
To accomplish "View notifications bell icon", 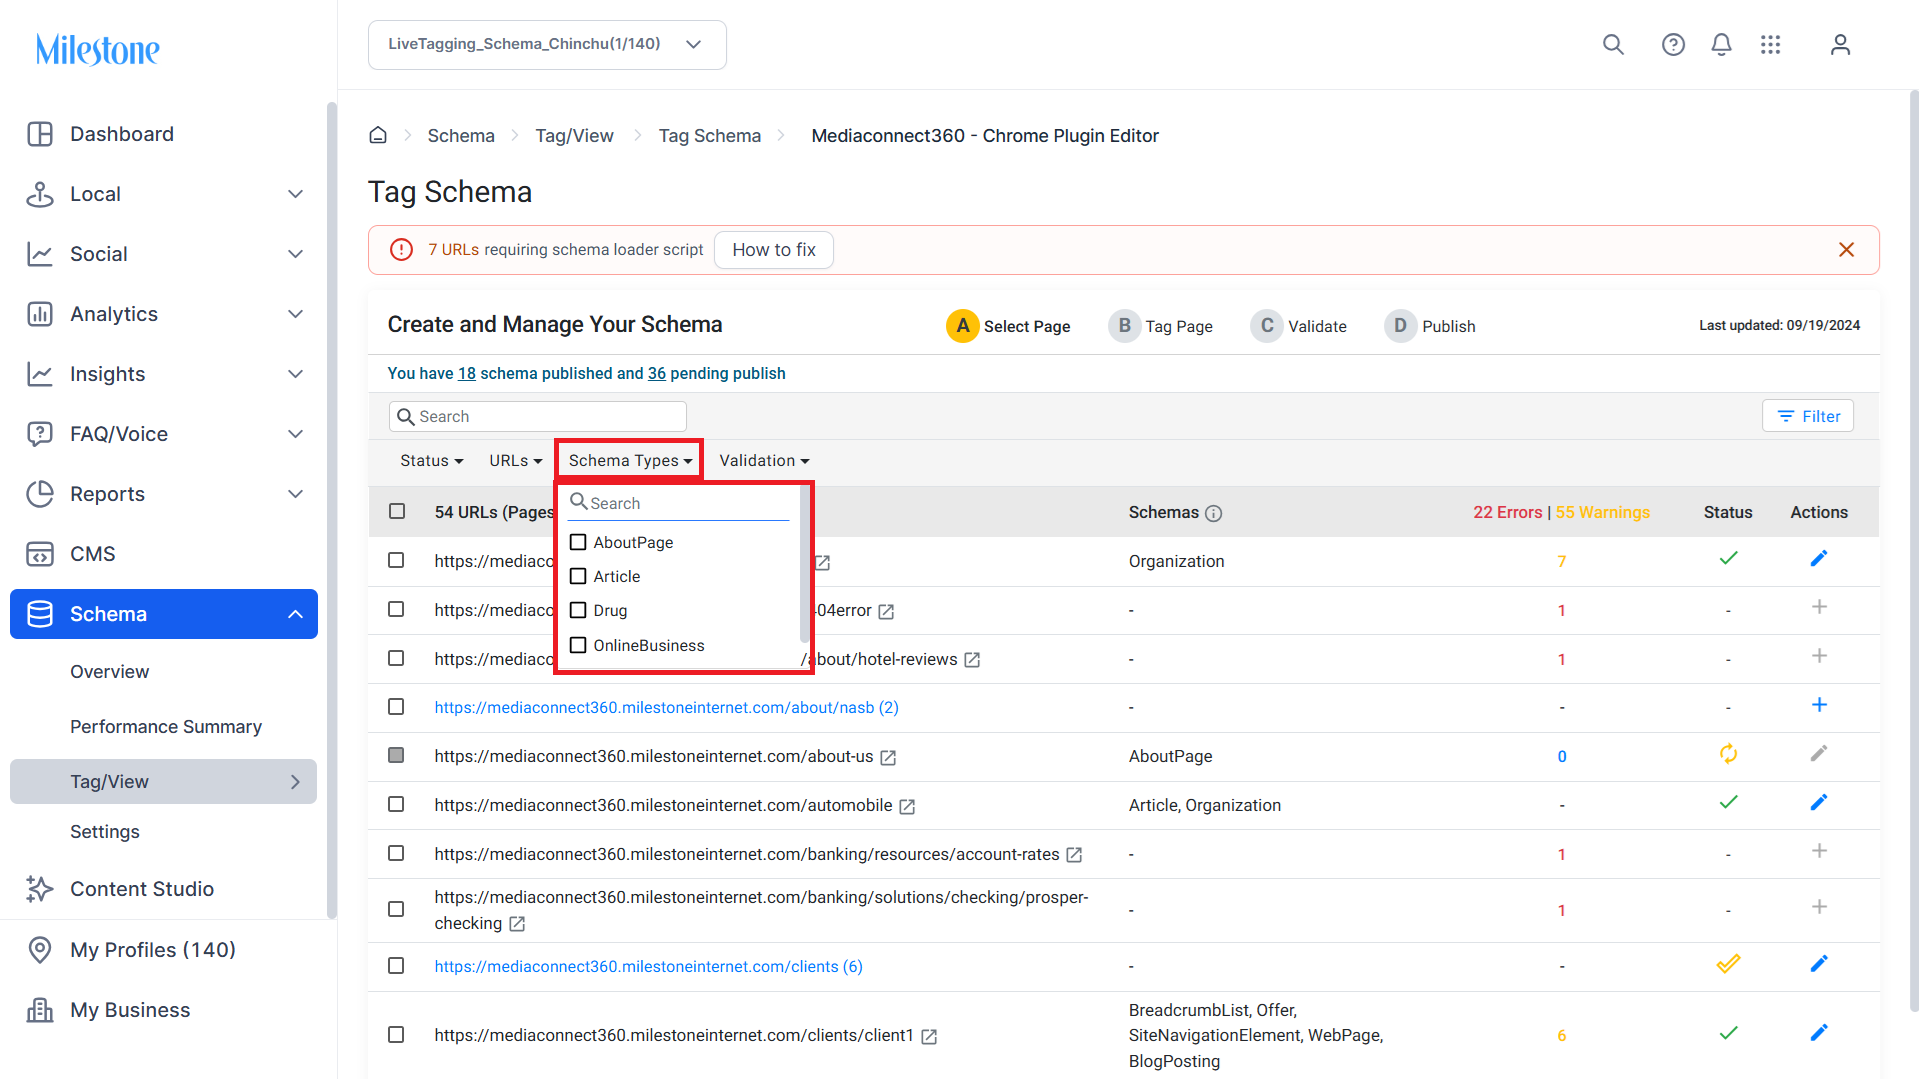I will [x=1721, y=45].
